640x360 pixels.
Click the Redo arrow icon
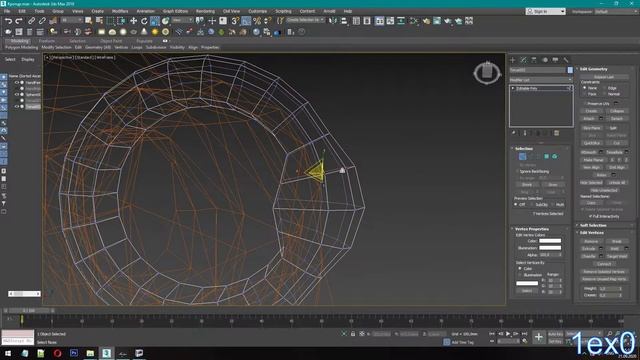click(x=19, y=21)
